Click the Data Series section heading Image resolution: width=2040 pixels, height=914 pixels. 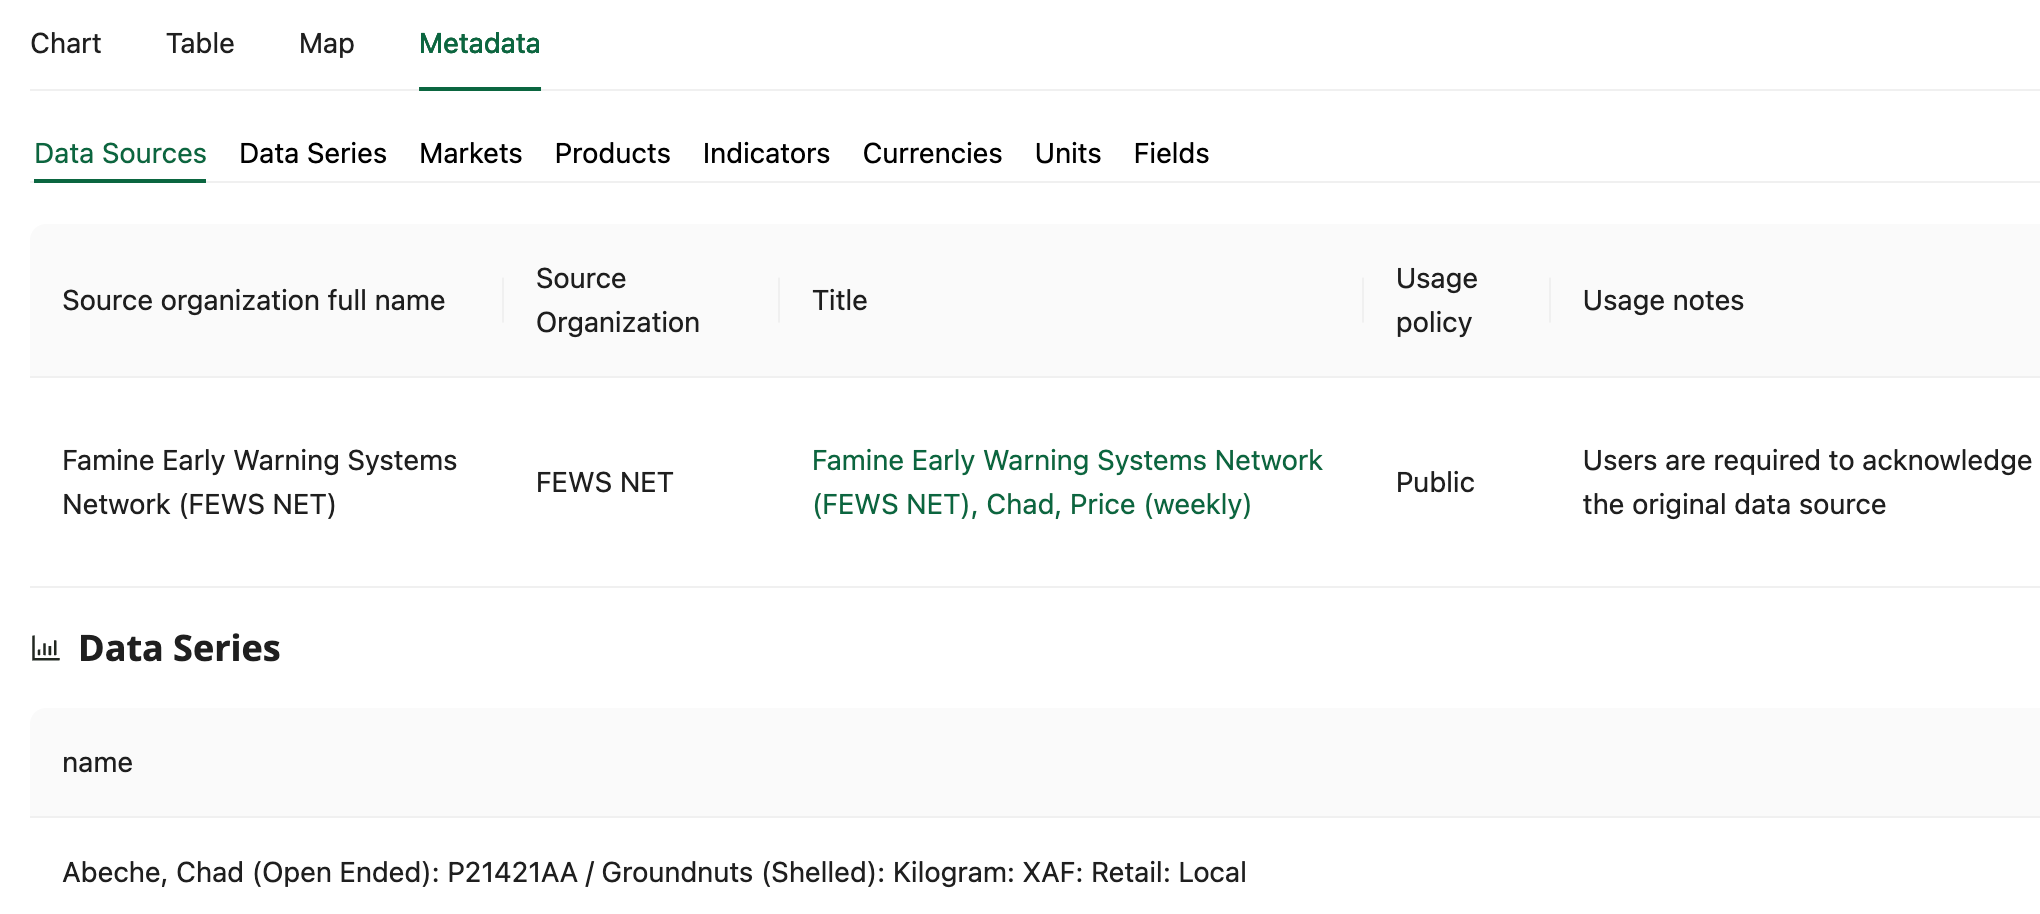(x=179, y=648)
